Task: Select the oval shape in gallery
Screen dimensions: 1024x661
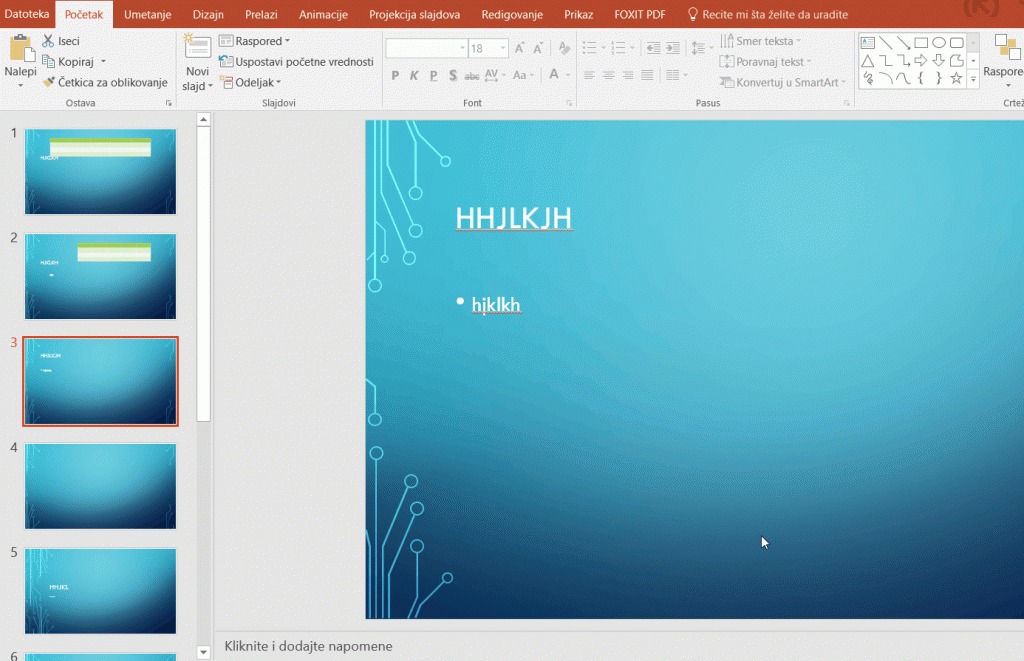Action: click(938, 43)
